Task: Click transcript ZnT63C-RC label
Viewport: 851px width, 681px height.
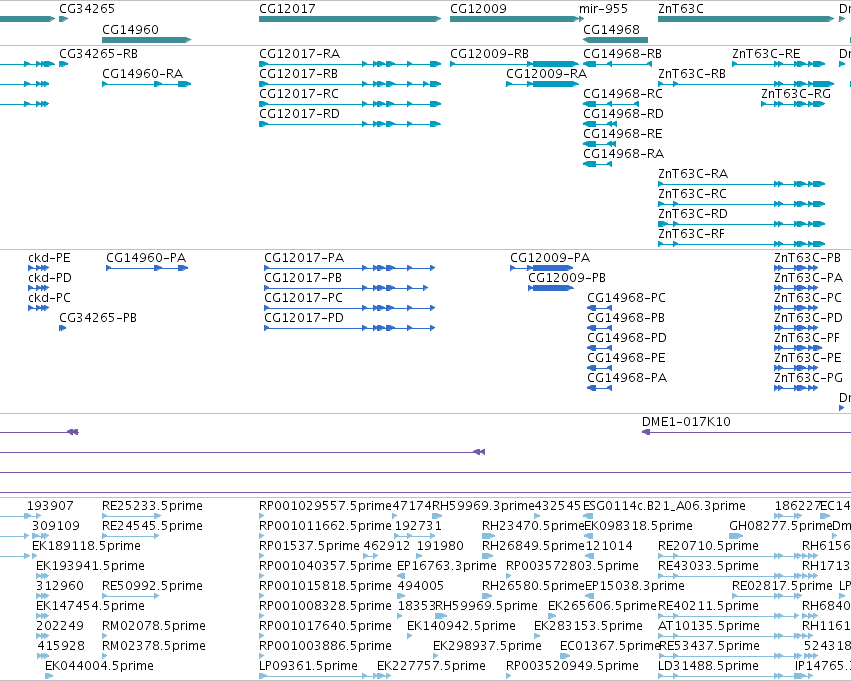Action: [692, 194]
